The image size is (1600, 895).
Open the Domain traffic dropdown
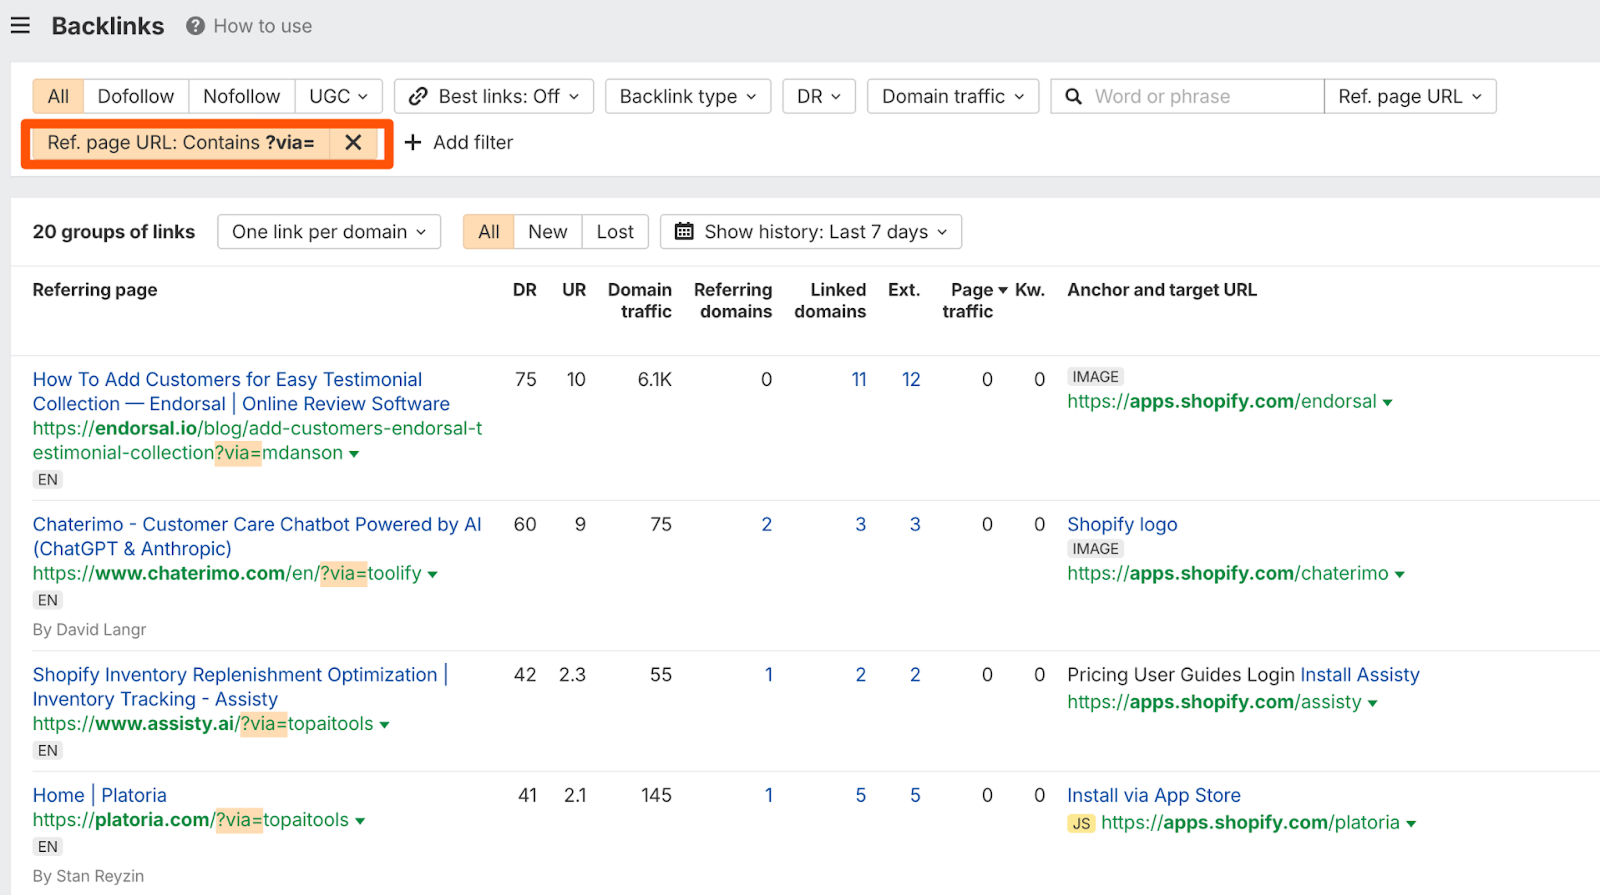[952, 96]
